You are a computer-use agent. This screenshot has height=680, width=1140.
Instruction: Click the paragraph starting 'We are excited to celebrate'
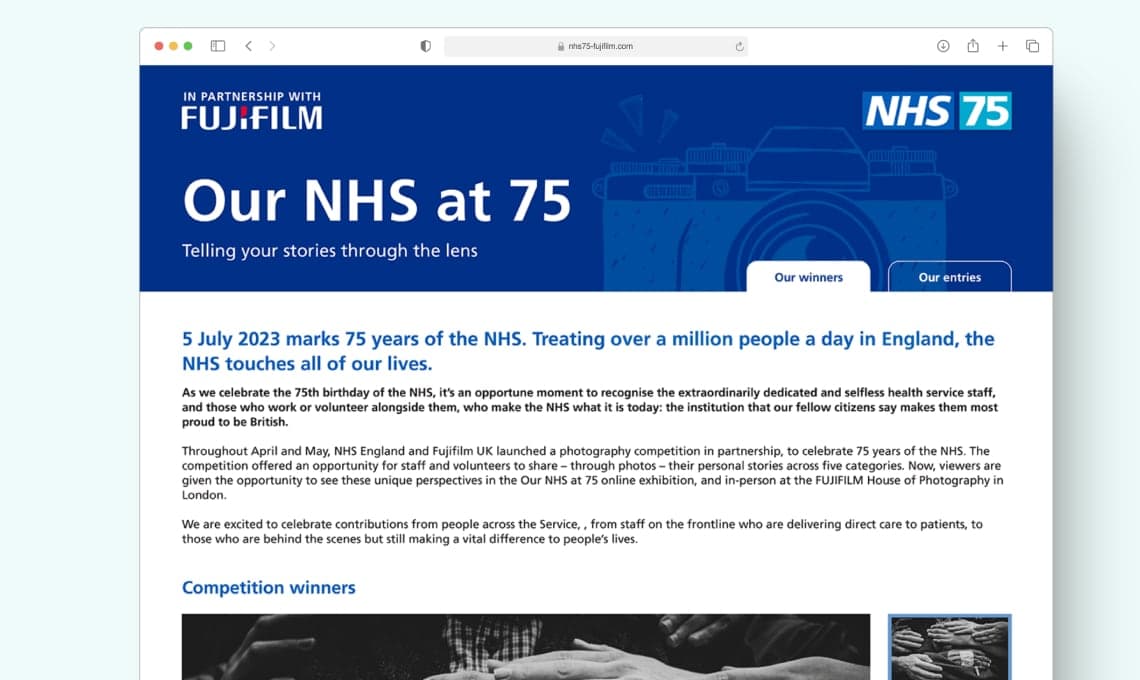(582, 532)
